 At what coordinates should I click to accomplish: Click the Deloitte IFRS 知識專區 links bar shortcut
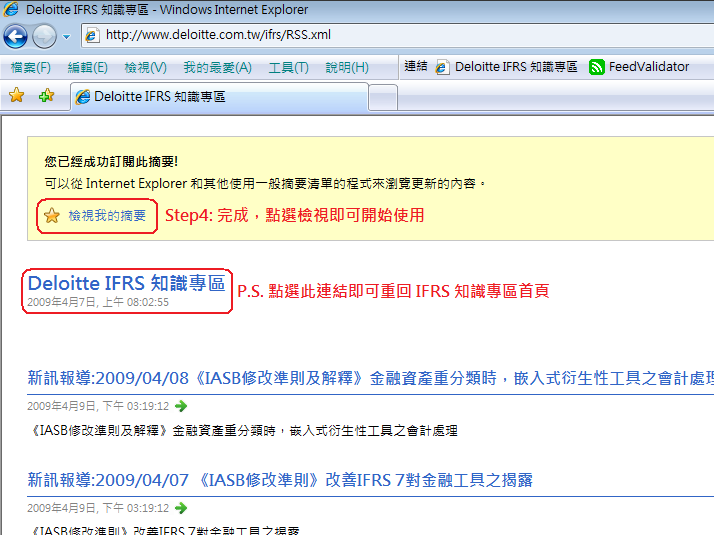pyautogui.click(x=506, y=67)
